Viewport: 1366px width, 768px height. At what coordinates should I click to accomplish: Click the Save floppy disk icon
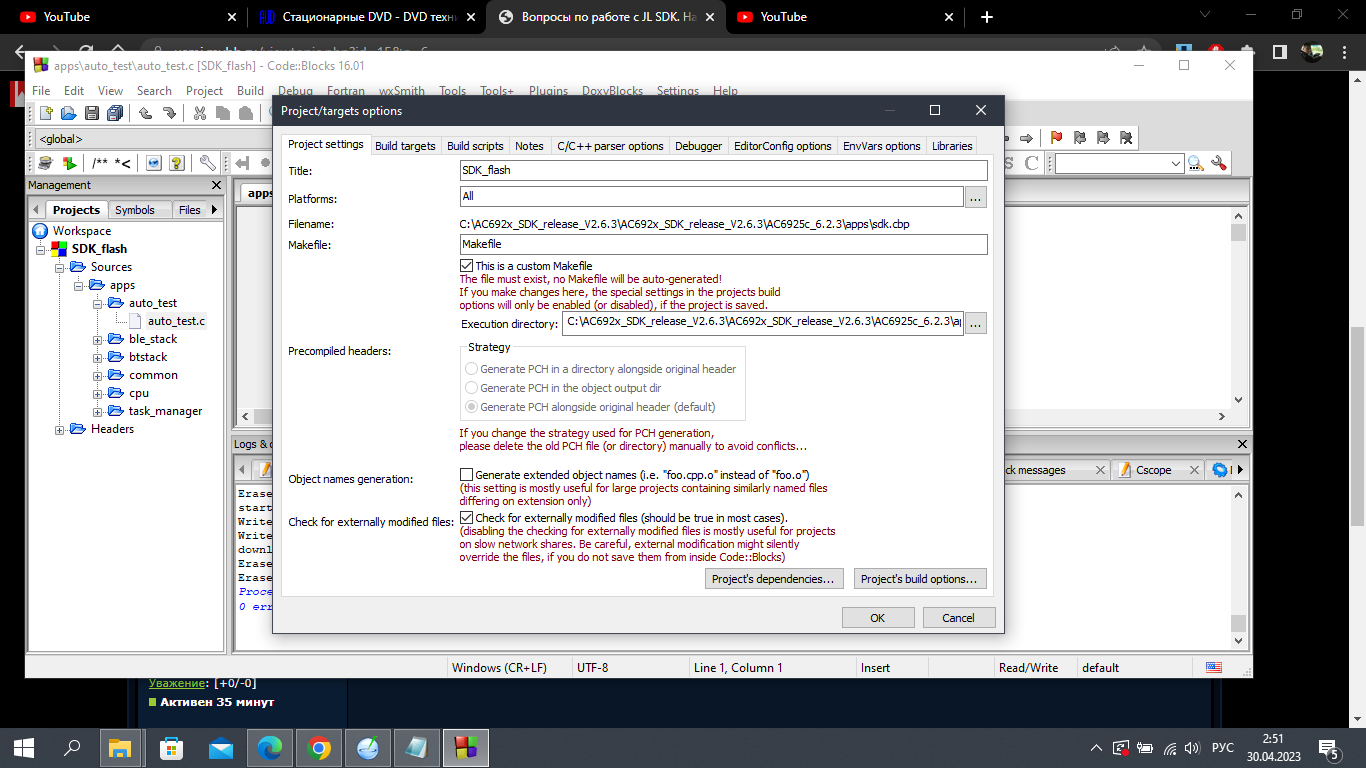[x=91, y=113]
